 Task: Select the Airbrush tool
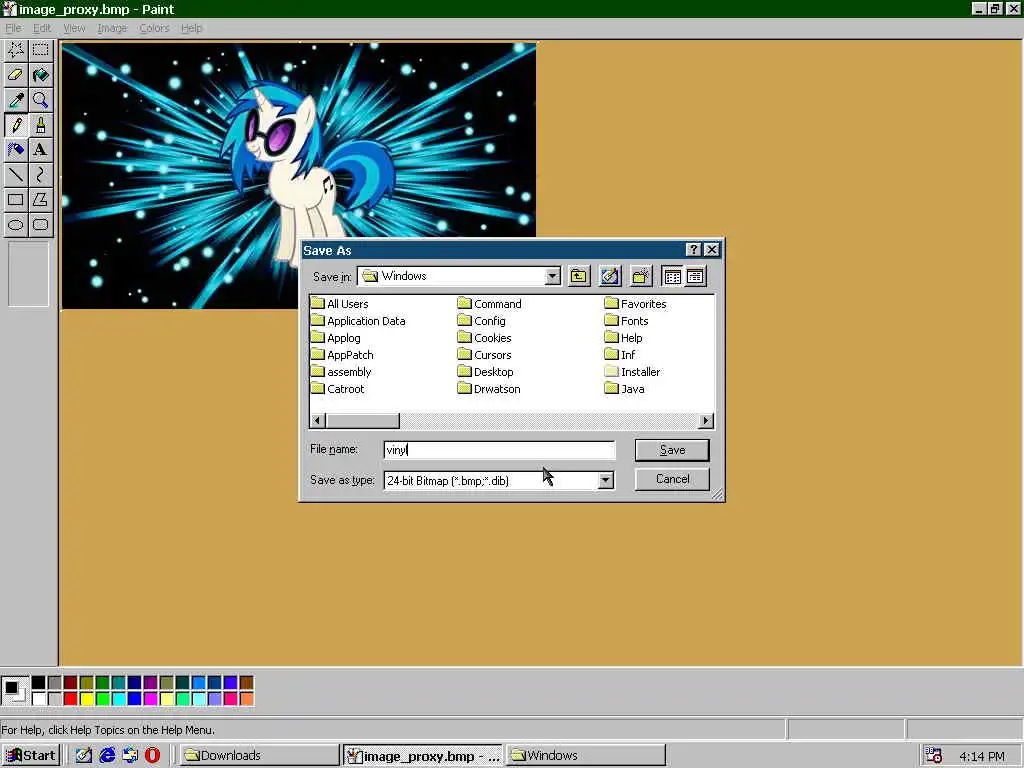(x=16, y=150)
